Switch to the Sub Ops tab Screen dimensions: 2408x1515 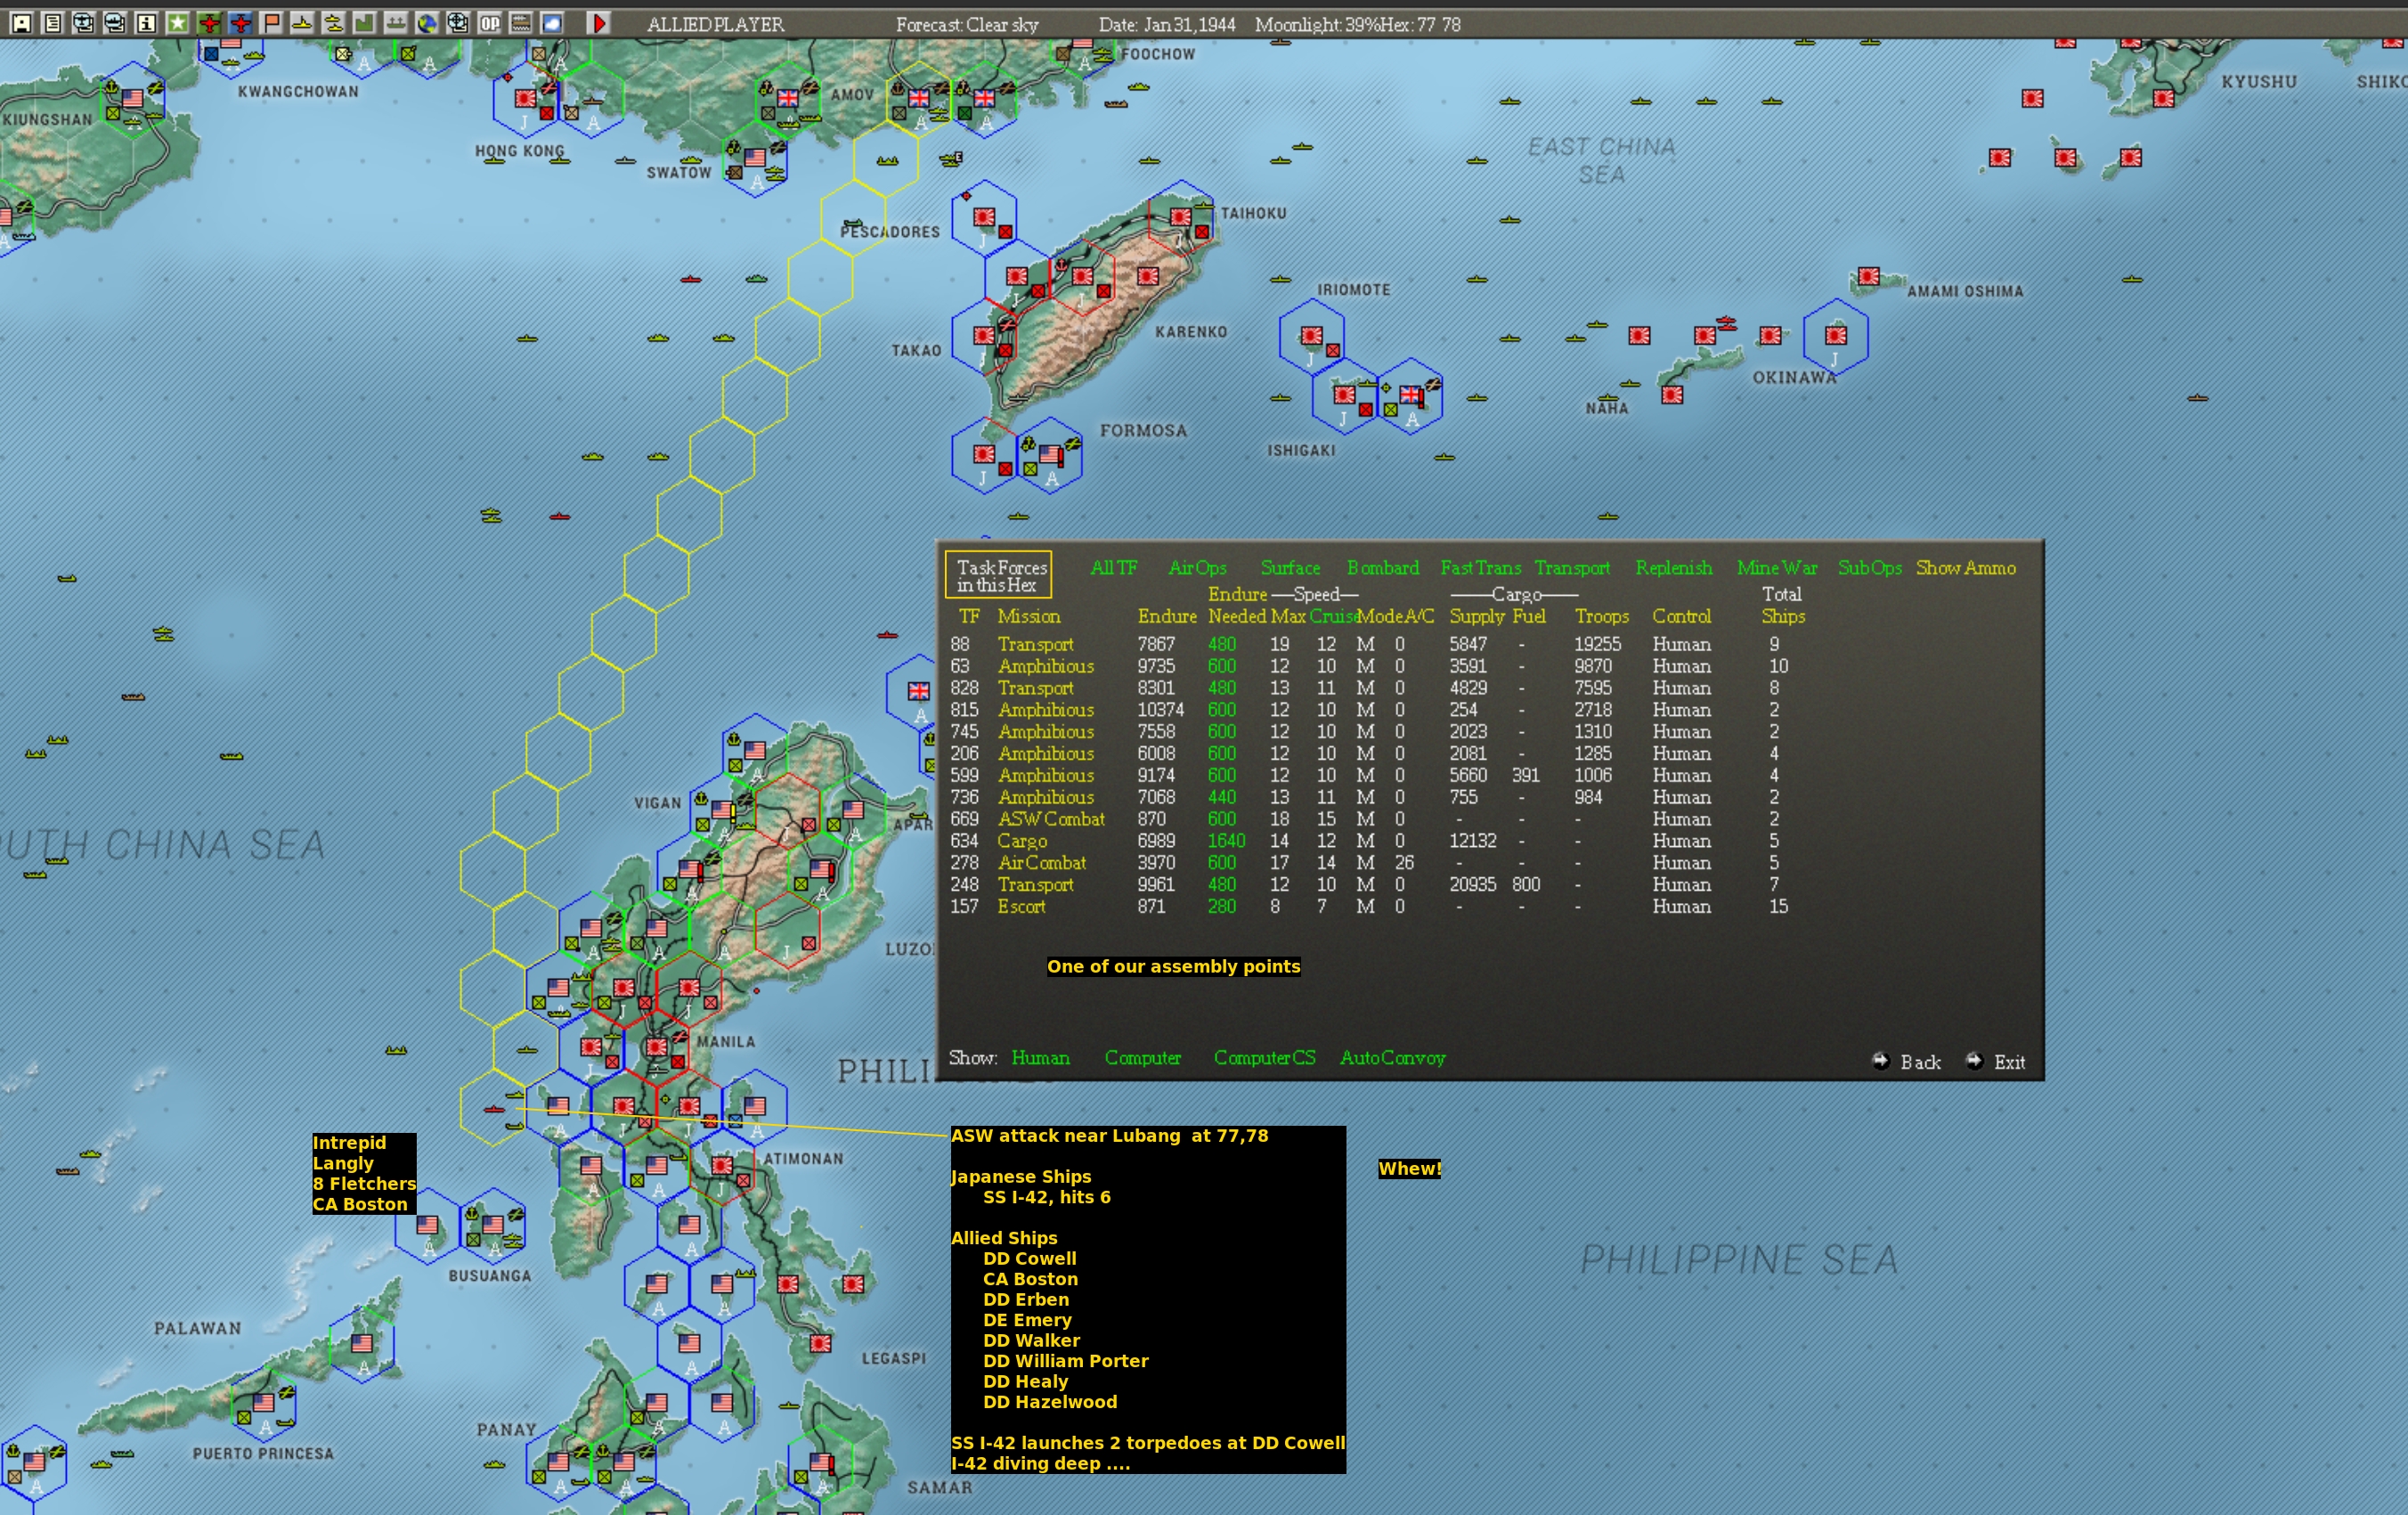coord(1869,568)
